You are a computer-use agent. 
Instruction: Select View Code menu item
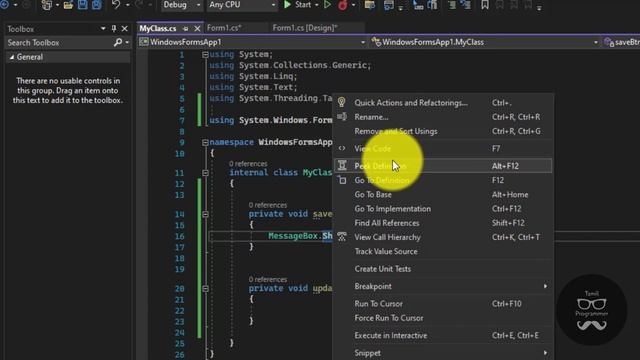click(x=443, y=149)
